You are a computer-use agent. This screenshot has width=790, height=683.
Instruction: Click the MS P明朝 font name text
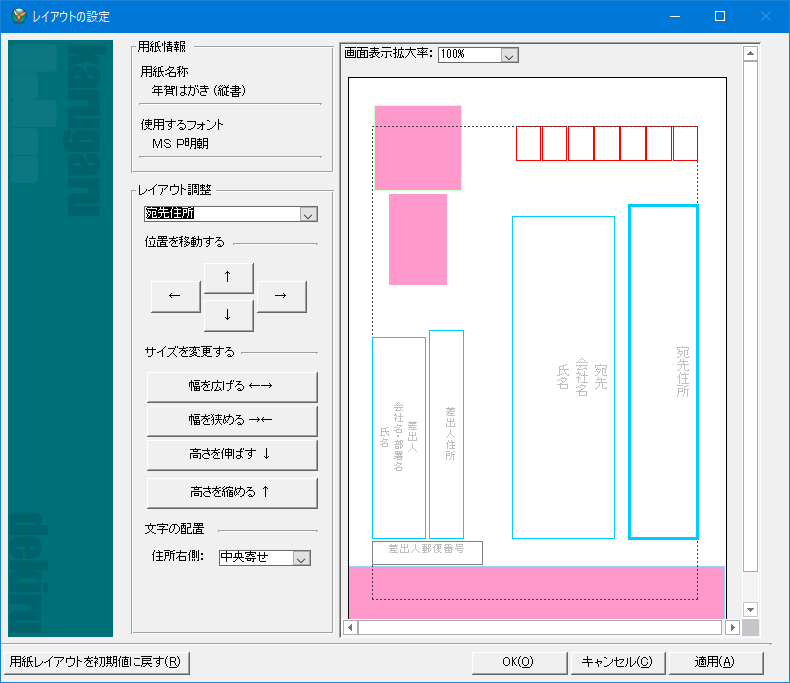point(180,144)
